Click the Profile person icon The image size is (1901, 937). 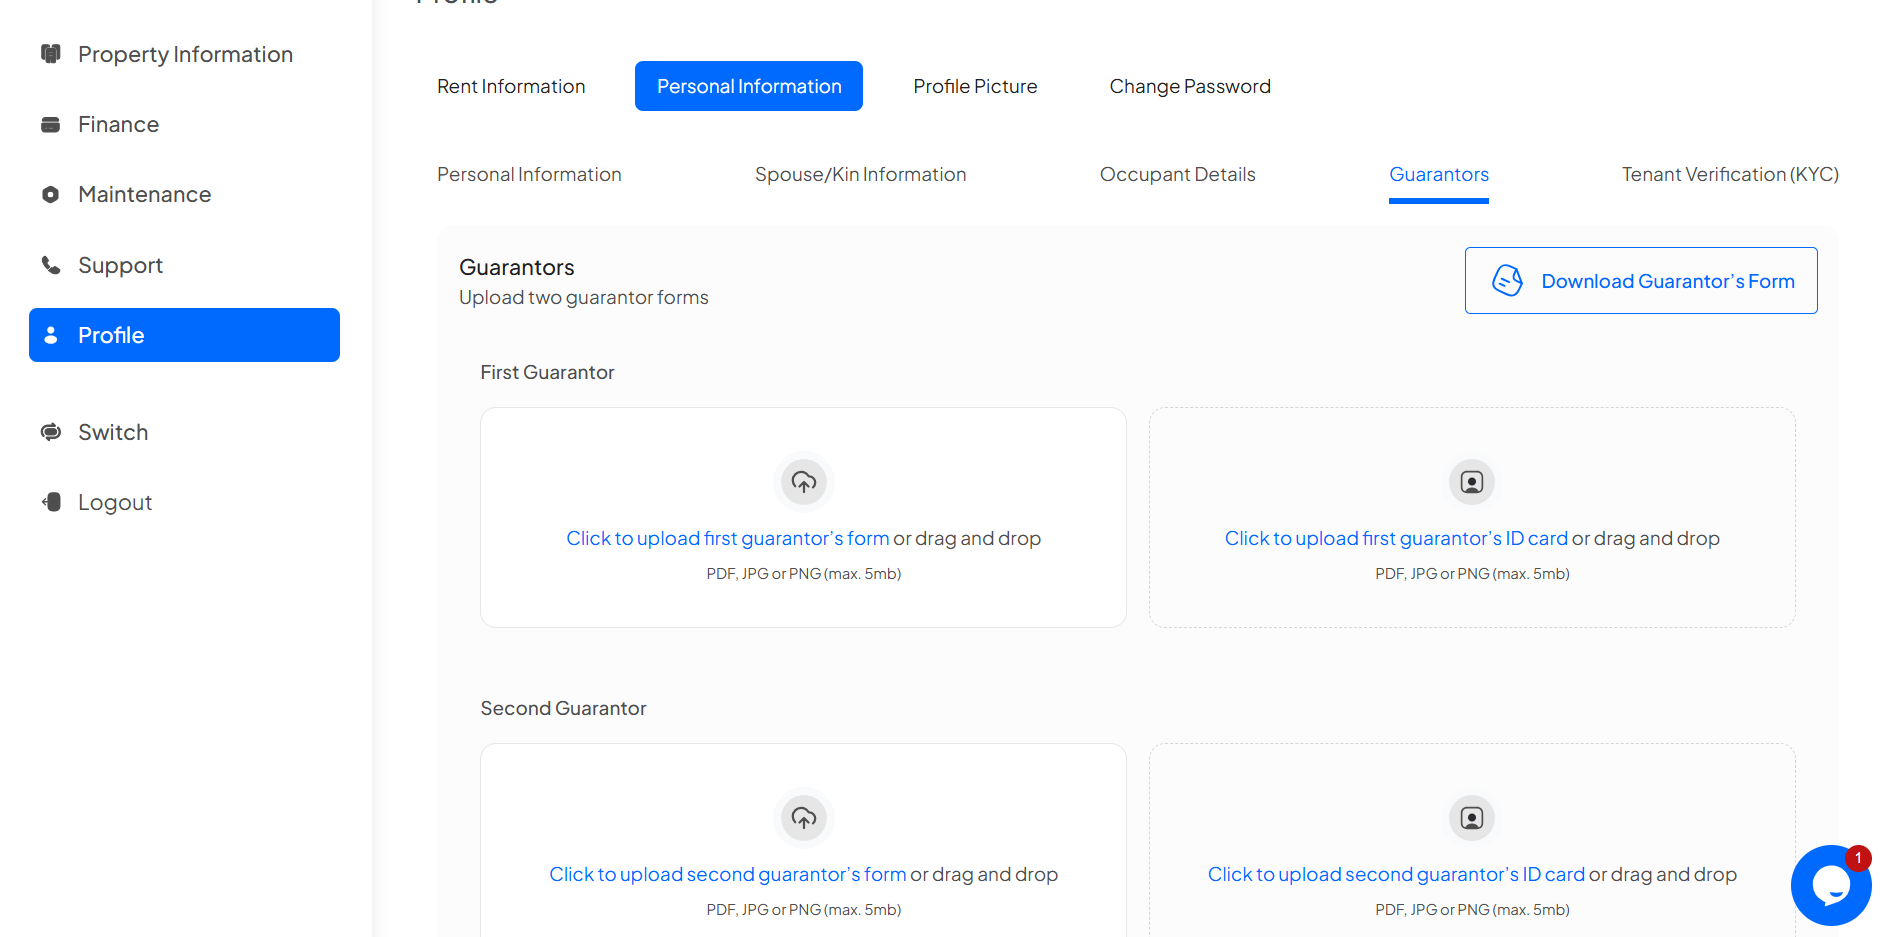50,335
